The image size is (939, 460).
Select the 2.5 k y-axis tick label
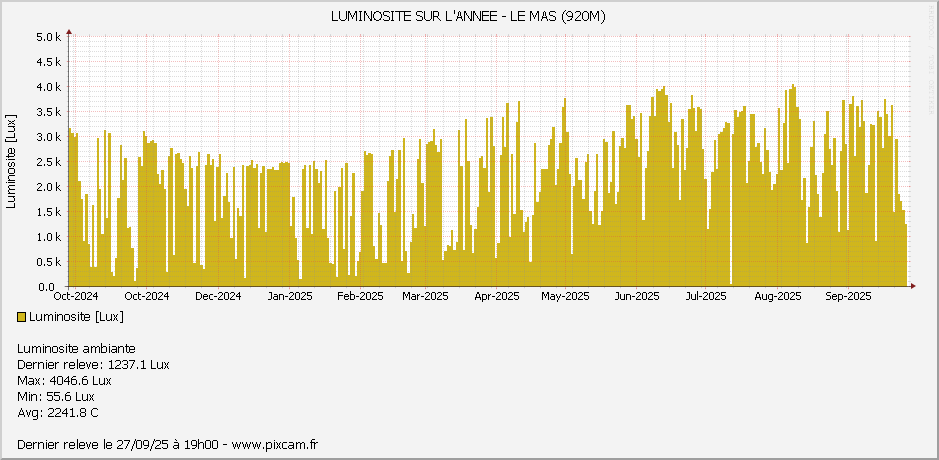[49, 162]
